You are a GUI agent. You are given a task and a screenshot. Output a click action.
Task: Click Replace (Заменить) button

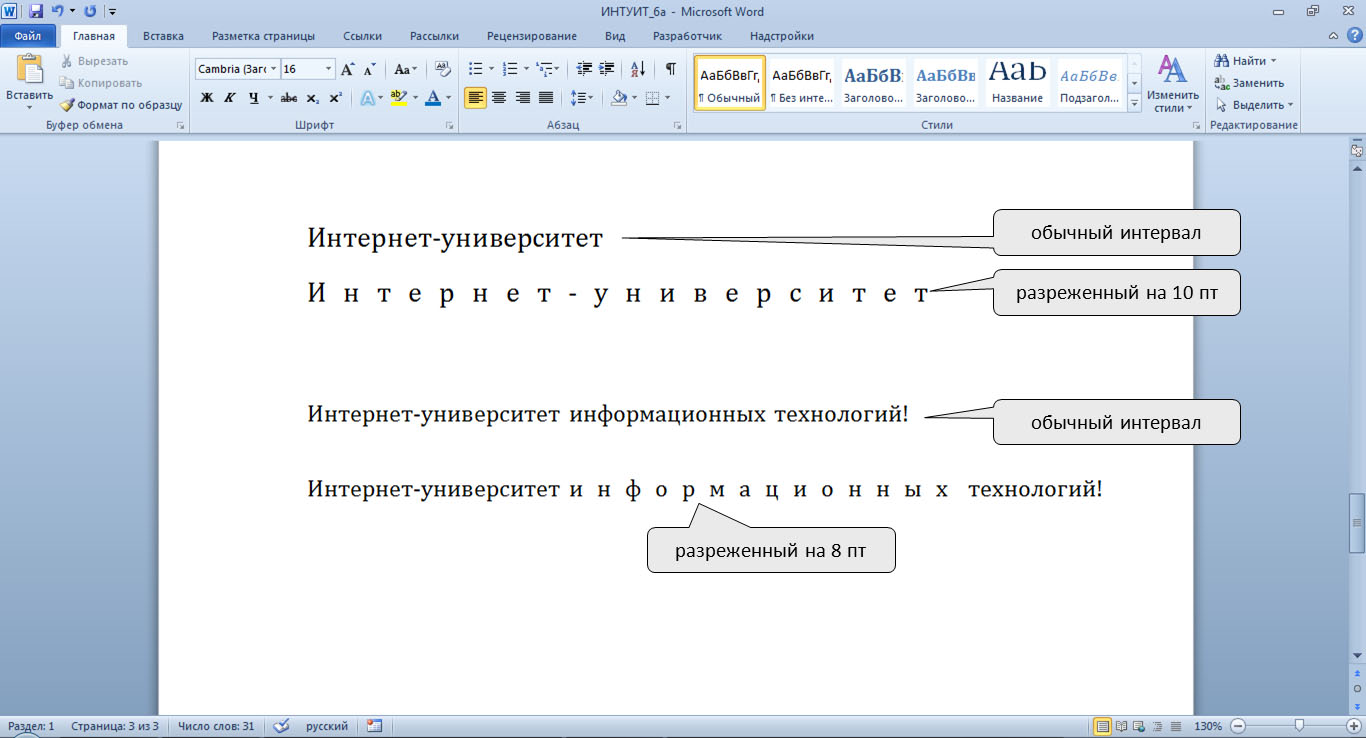coord(1250,83)
